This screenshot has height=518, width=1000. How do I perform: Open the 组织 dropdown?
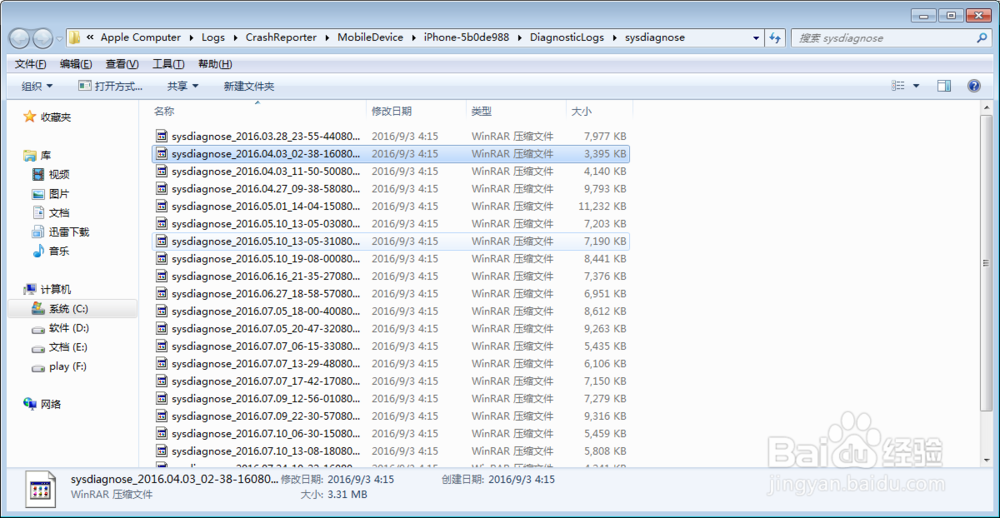tap(37, 86)
